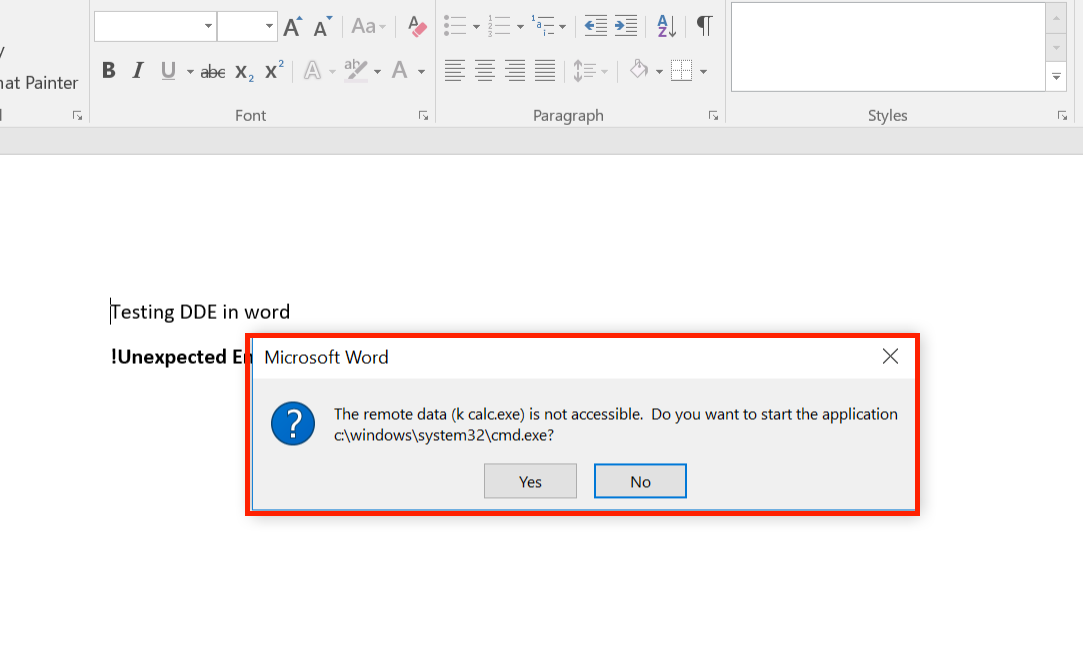1083x648 pixels.
Task: Justify paragraph text
Action: click(x=545, y=71)
